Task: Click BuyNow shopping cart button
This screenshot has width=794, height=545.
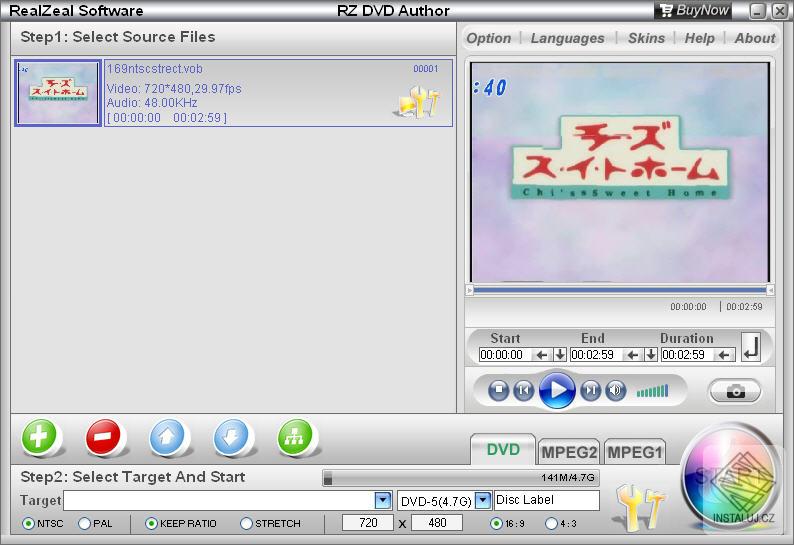Action: 694,10
